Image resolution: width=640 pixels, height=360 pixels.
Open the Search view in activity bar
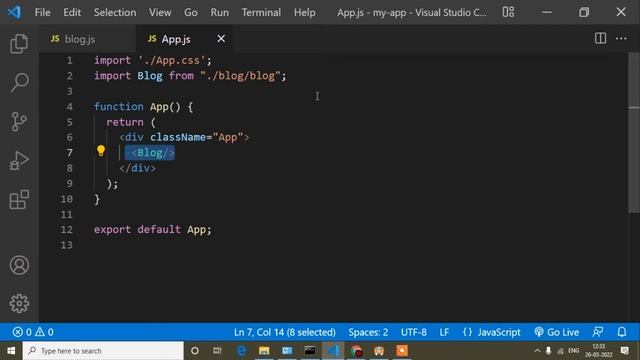19,82
